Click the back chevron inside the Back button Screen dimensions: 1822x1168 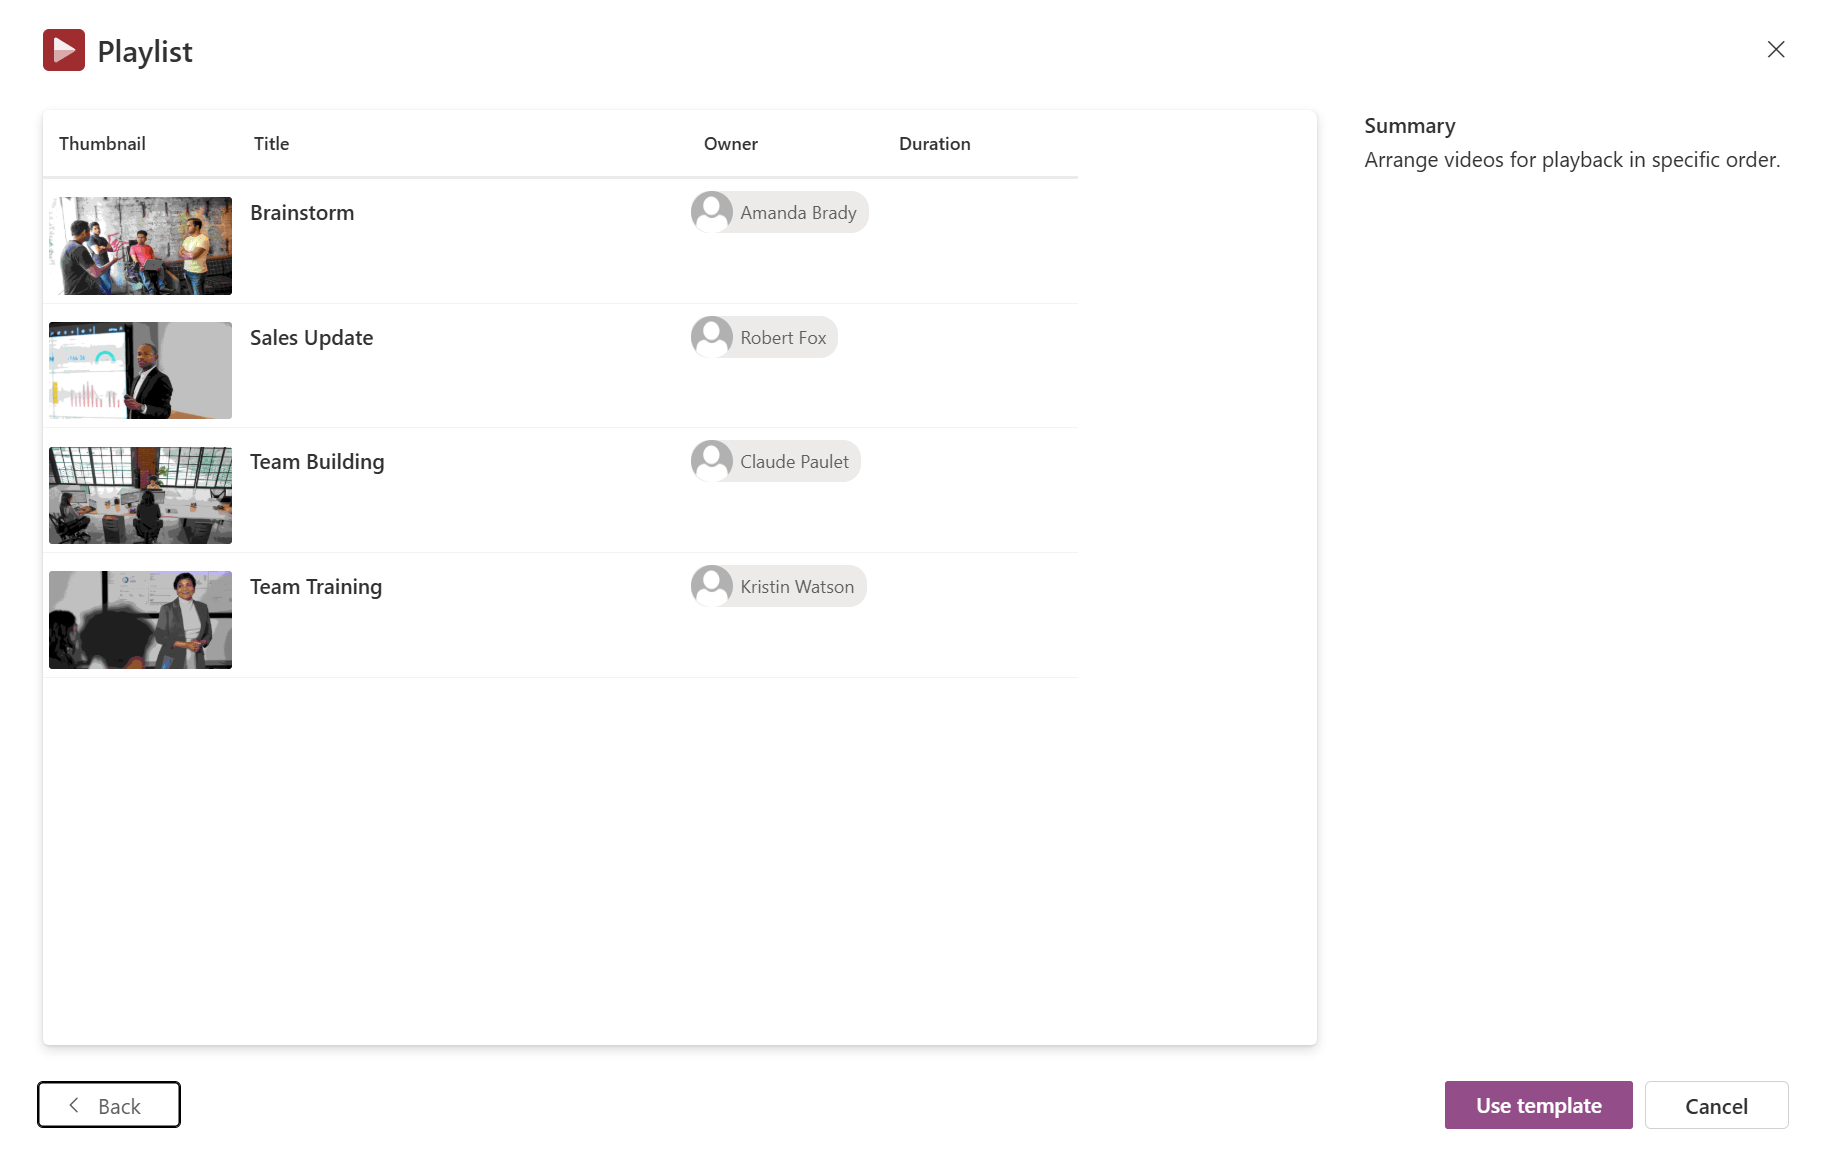point(73,1105)
